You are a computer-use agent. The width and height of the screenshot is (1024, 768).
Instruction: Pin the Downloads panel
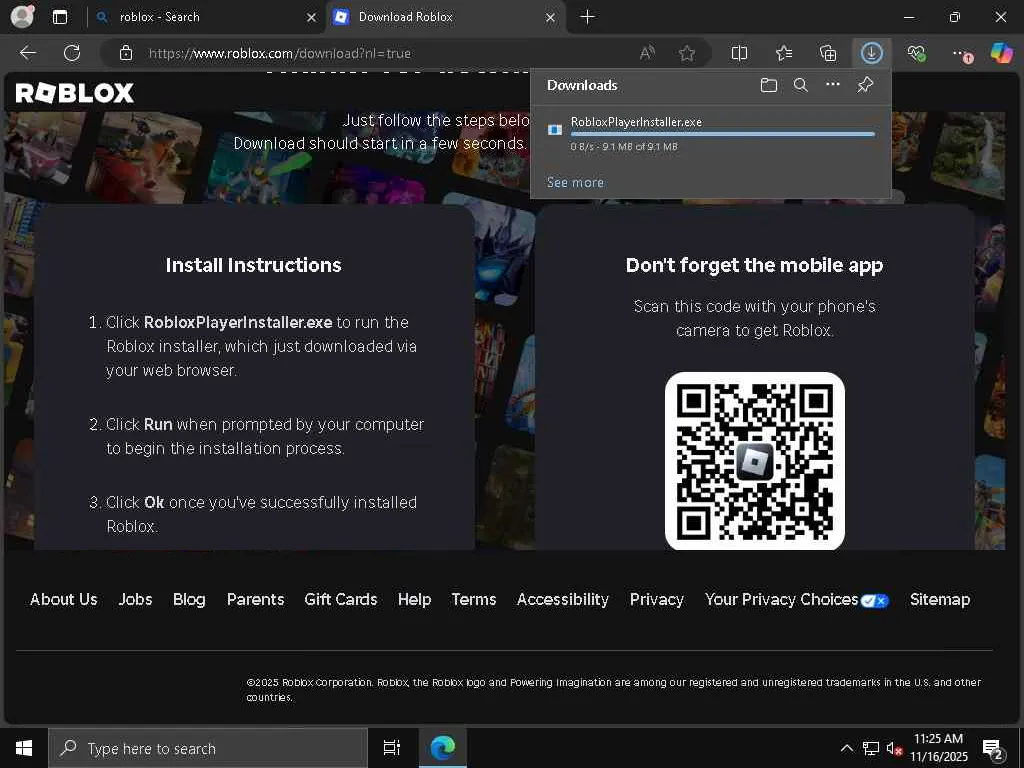click(865, 85)
